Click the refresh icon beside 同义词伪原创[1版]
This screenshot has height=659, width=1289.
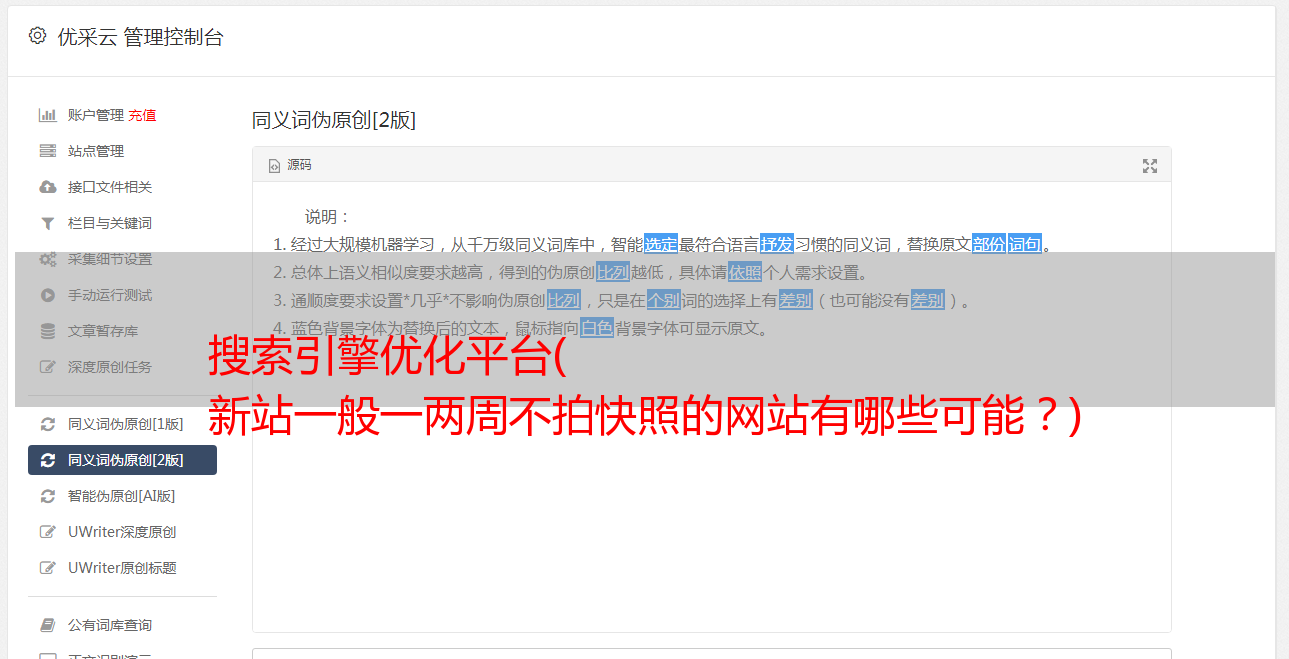47,424
